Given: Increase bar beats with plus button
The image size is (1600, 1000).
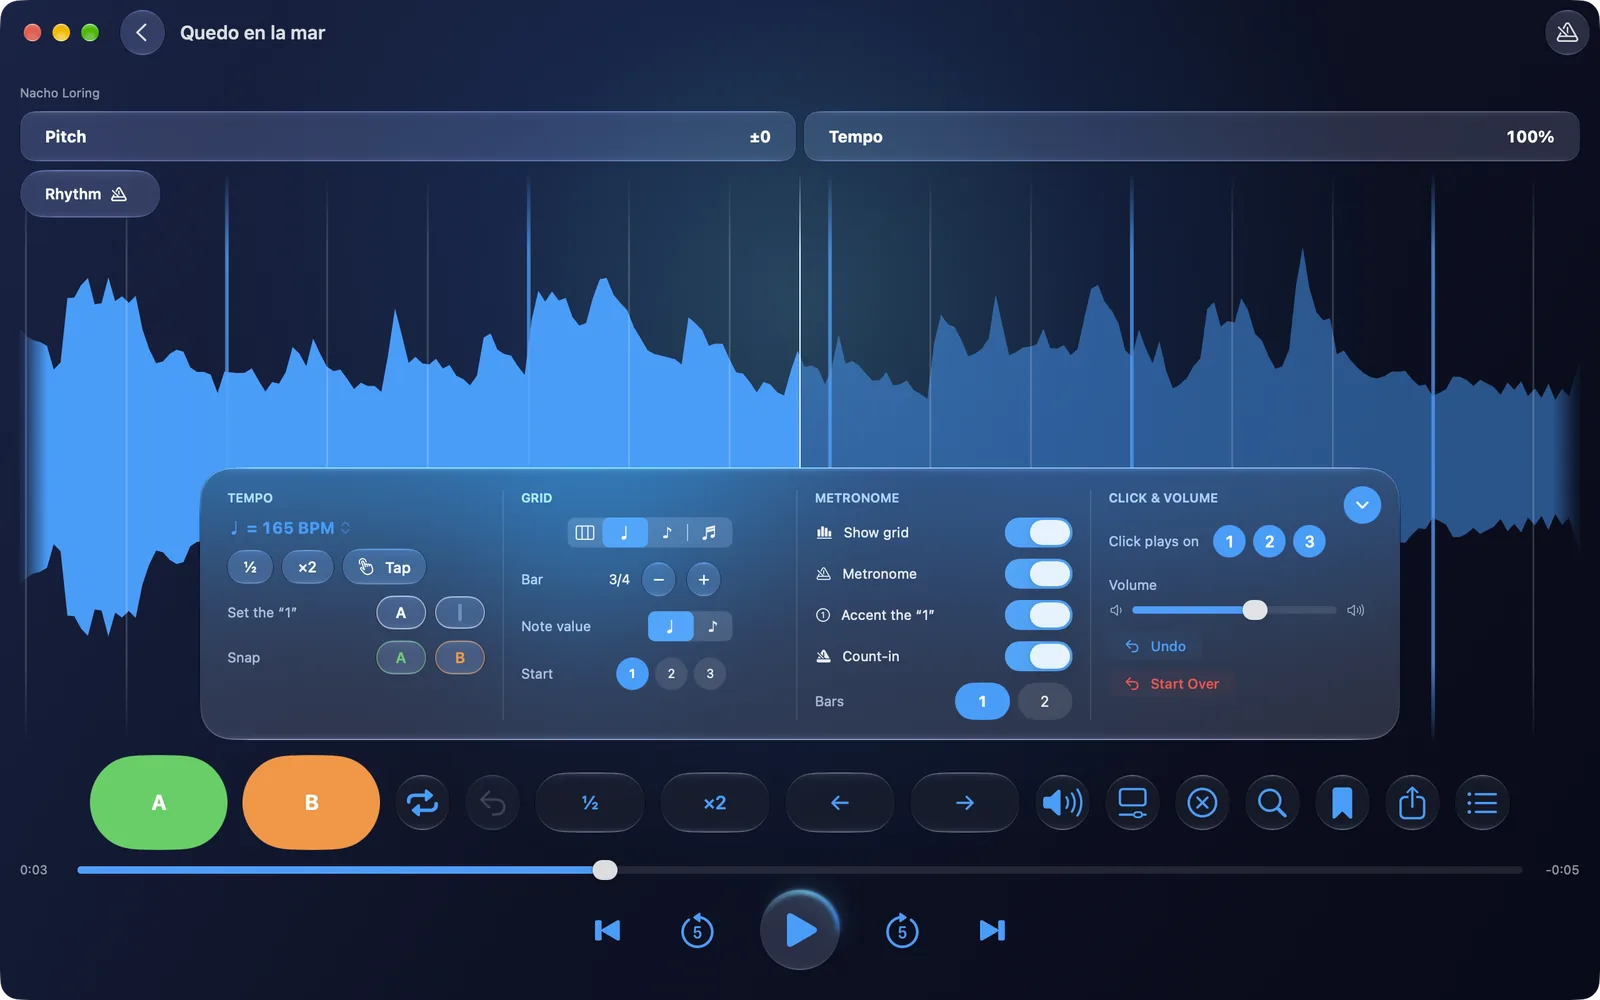Looking at the screenshot, I should click(x=703, y=579).
